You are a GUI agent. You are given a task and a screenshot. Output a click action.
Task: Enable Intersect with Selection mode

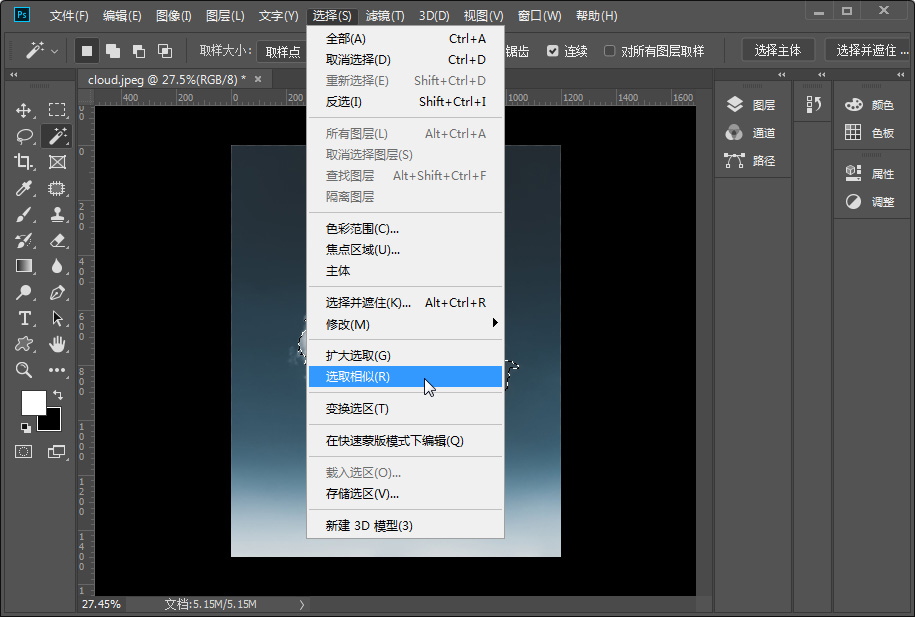point(165,51)
